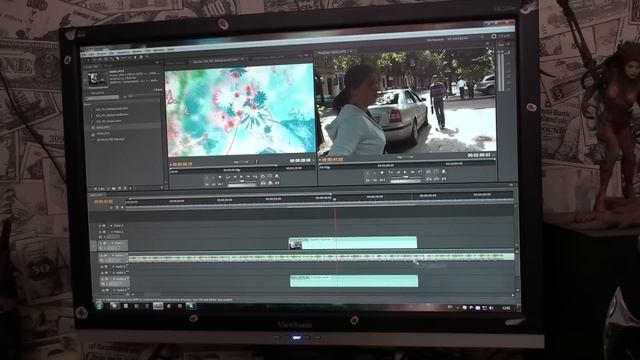Viewport: 640px width, 360px height.
Task: Click the Extract button in Program monitor
Action: (x=436, y=179)
